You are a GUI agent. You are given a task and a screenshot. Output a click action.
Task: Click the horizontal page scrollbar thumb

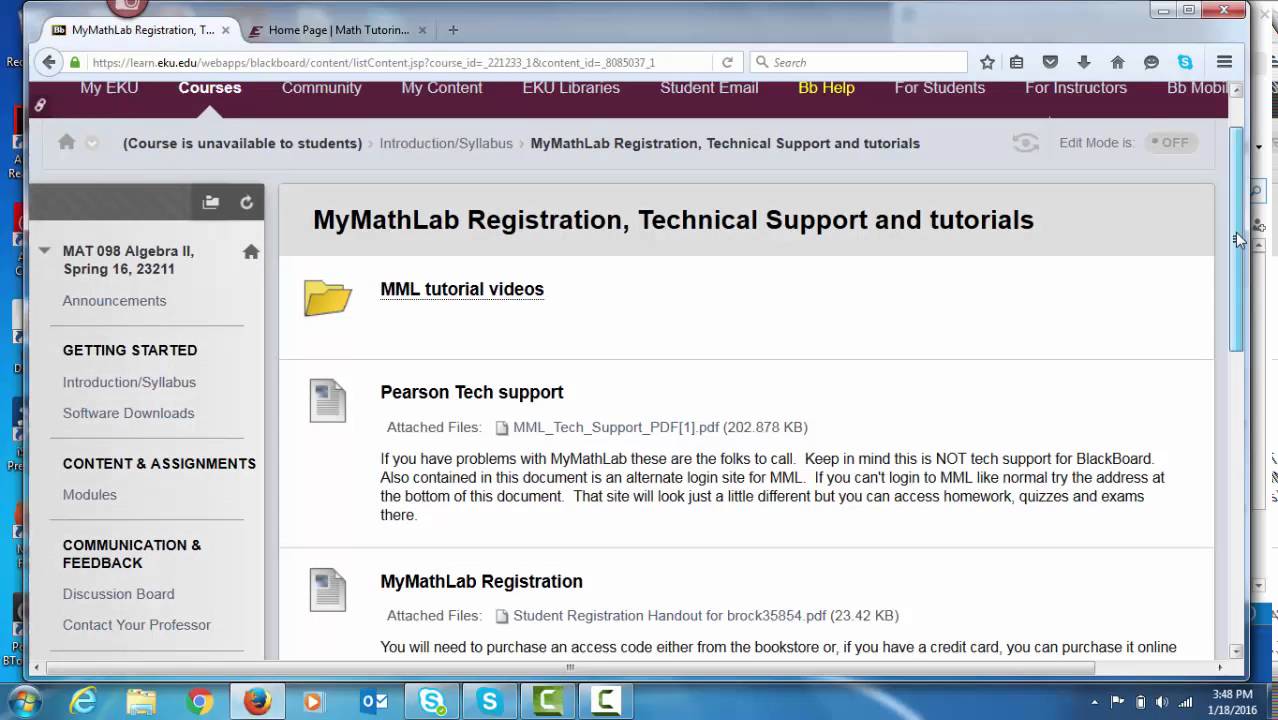click(x=570, y=668)
